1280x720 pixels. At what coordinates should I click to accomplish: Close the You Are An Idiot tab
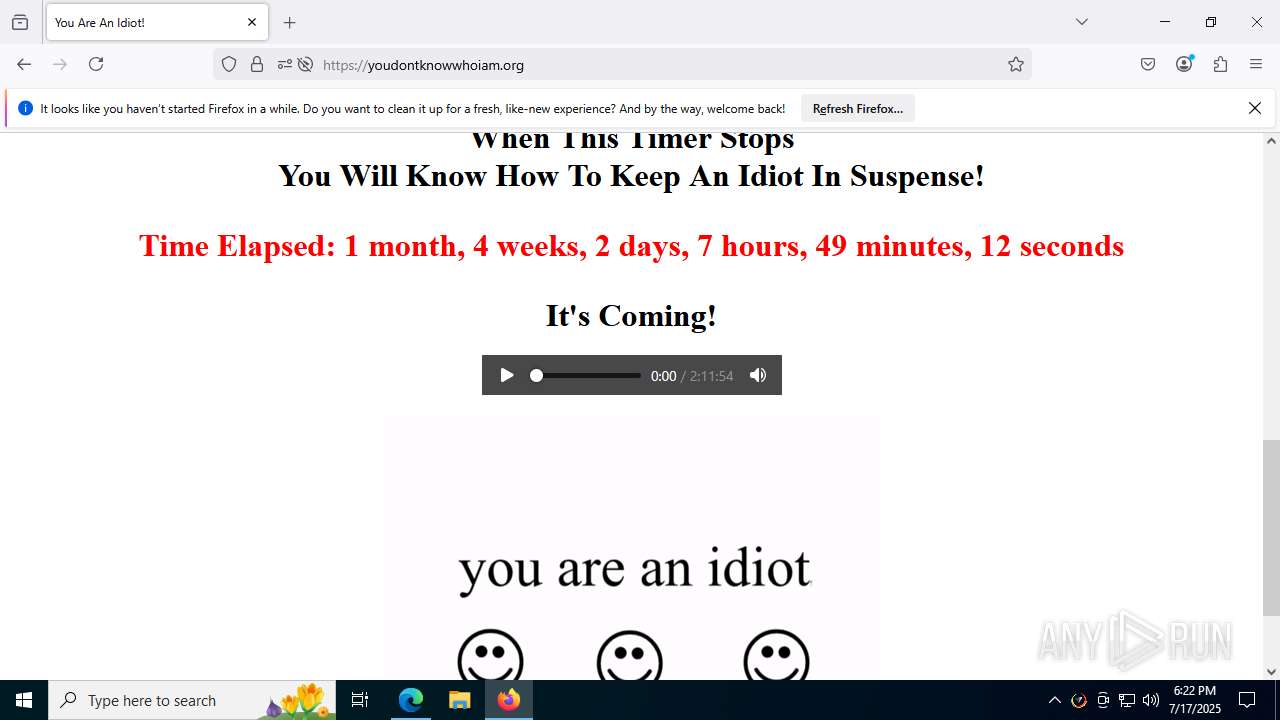coord(252,22)
